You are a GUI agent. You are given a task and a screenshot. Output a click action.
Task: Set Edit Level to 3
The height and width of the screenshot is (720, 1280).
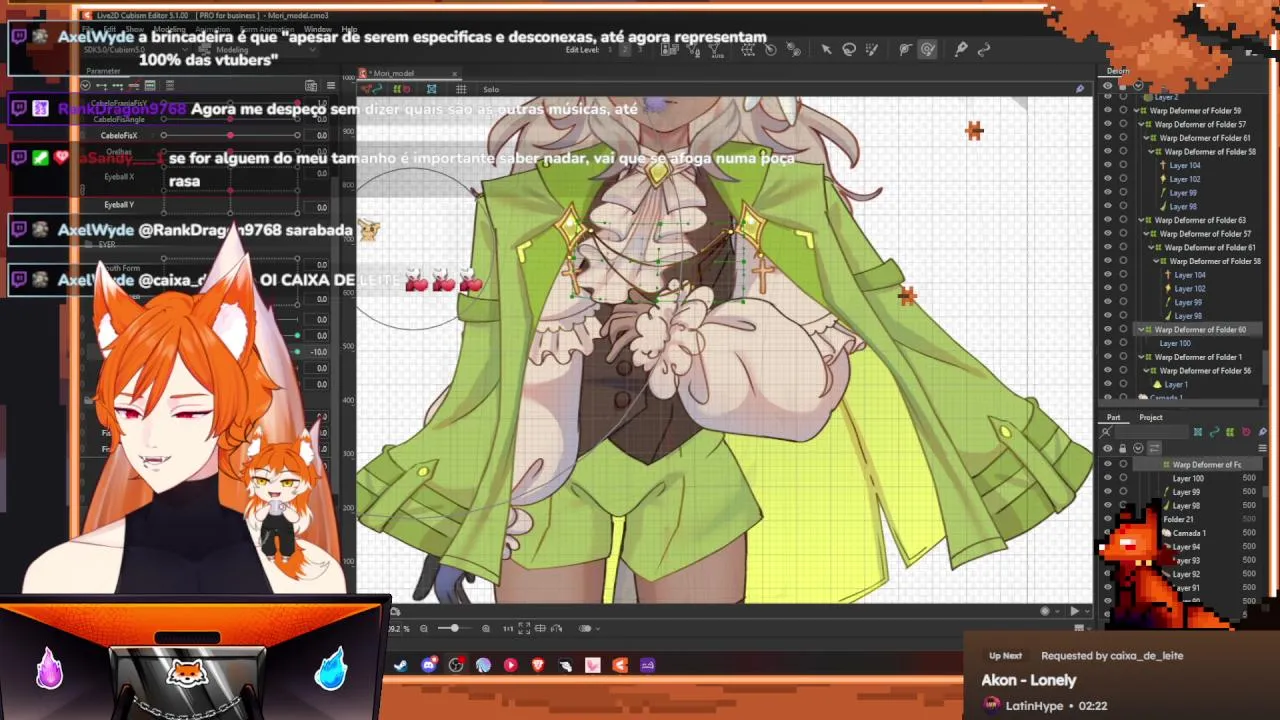[x=640, y=49]
